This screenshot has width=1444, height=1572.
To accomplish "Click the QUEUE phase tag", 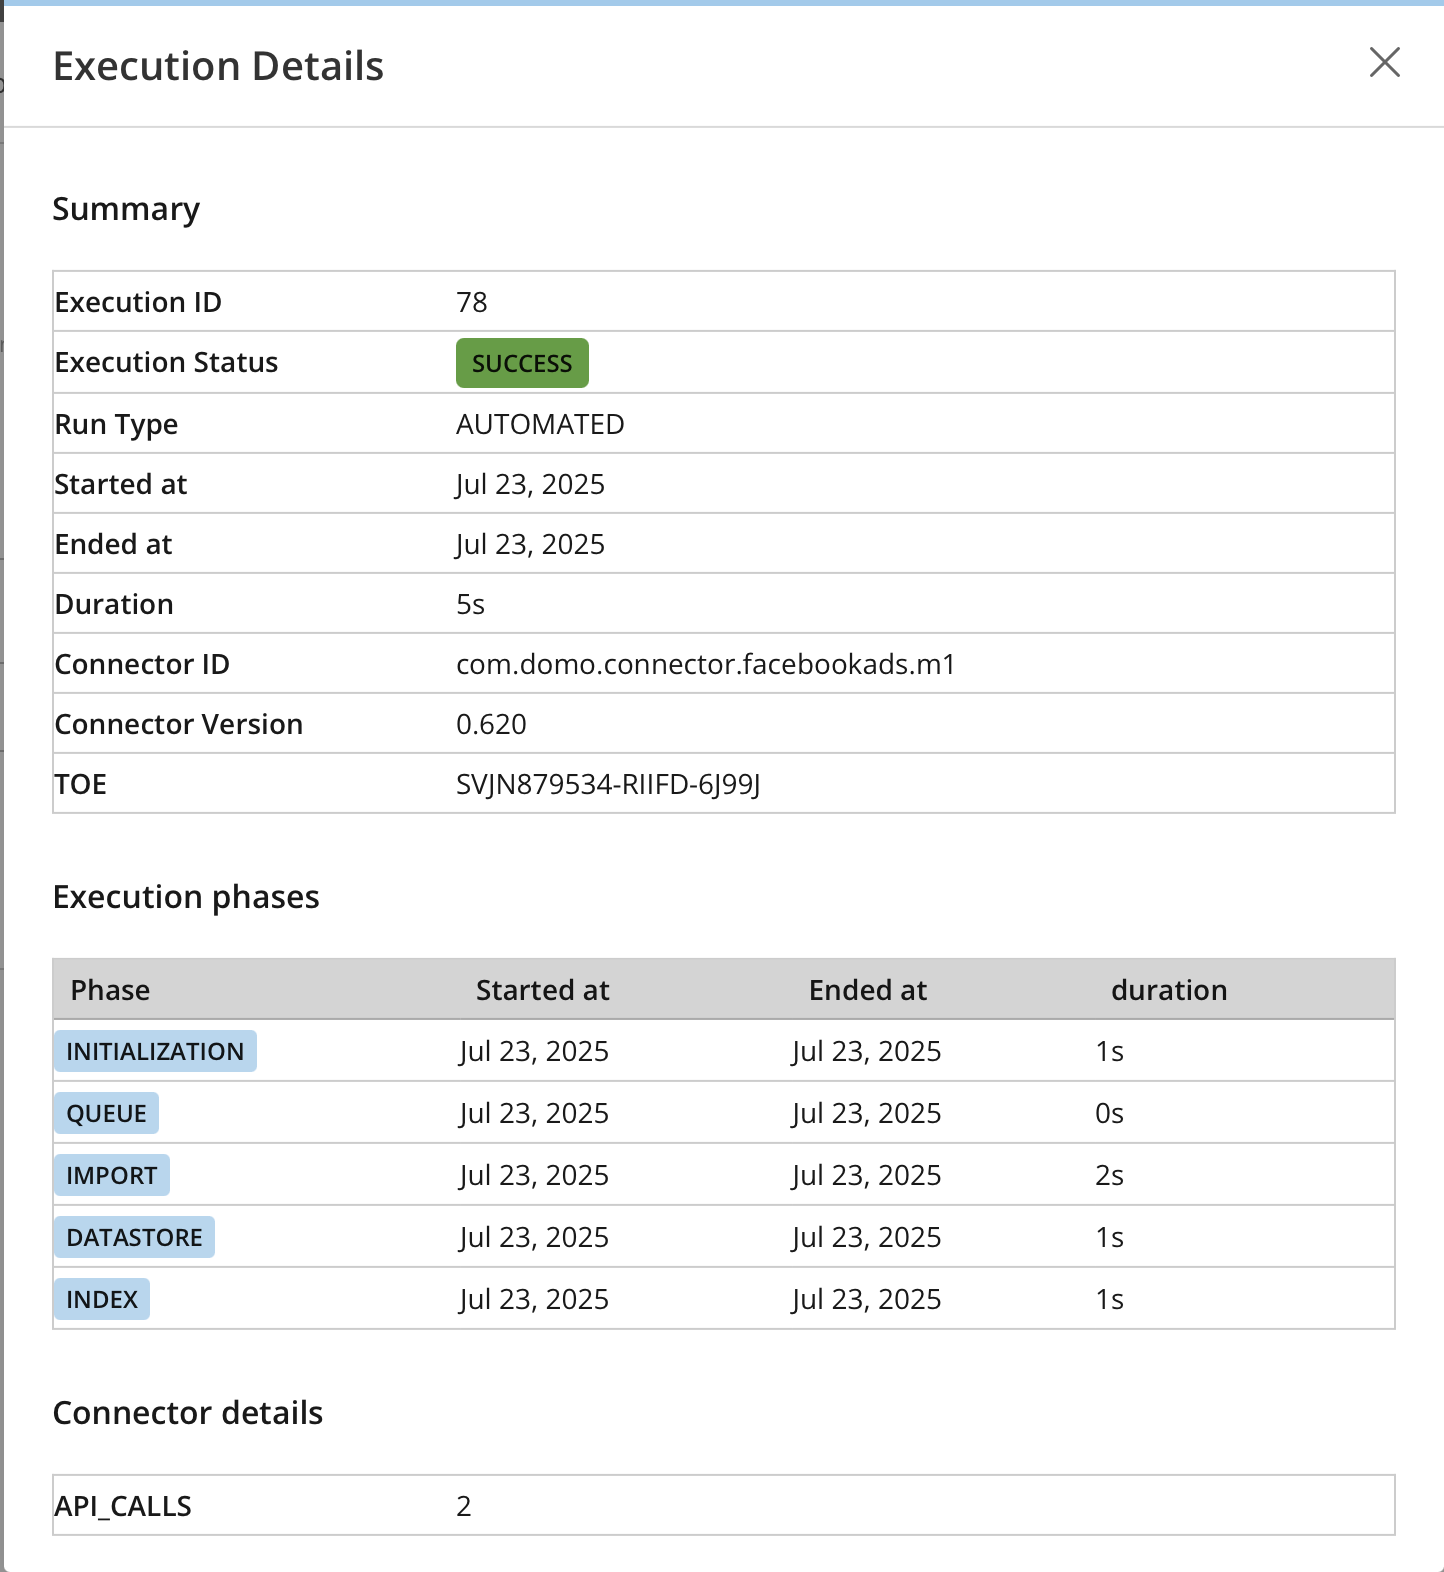I will 106,1113.
